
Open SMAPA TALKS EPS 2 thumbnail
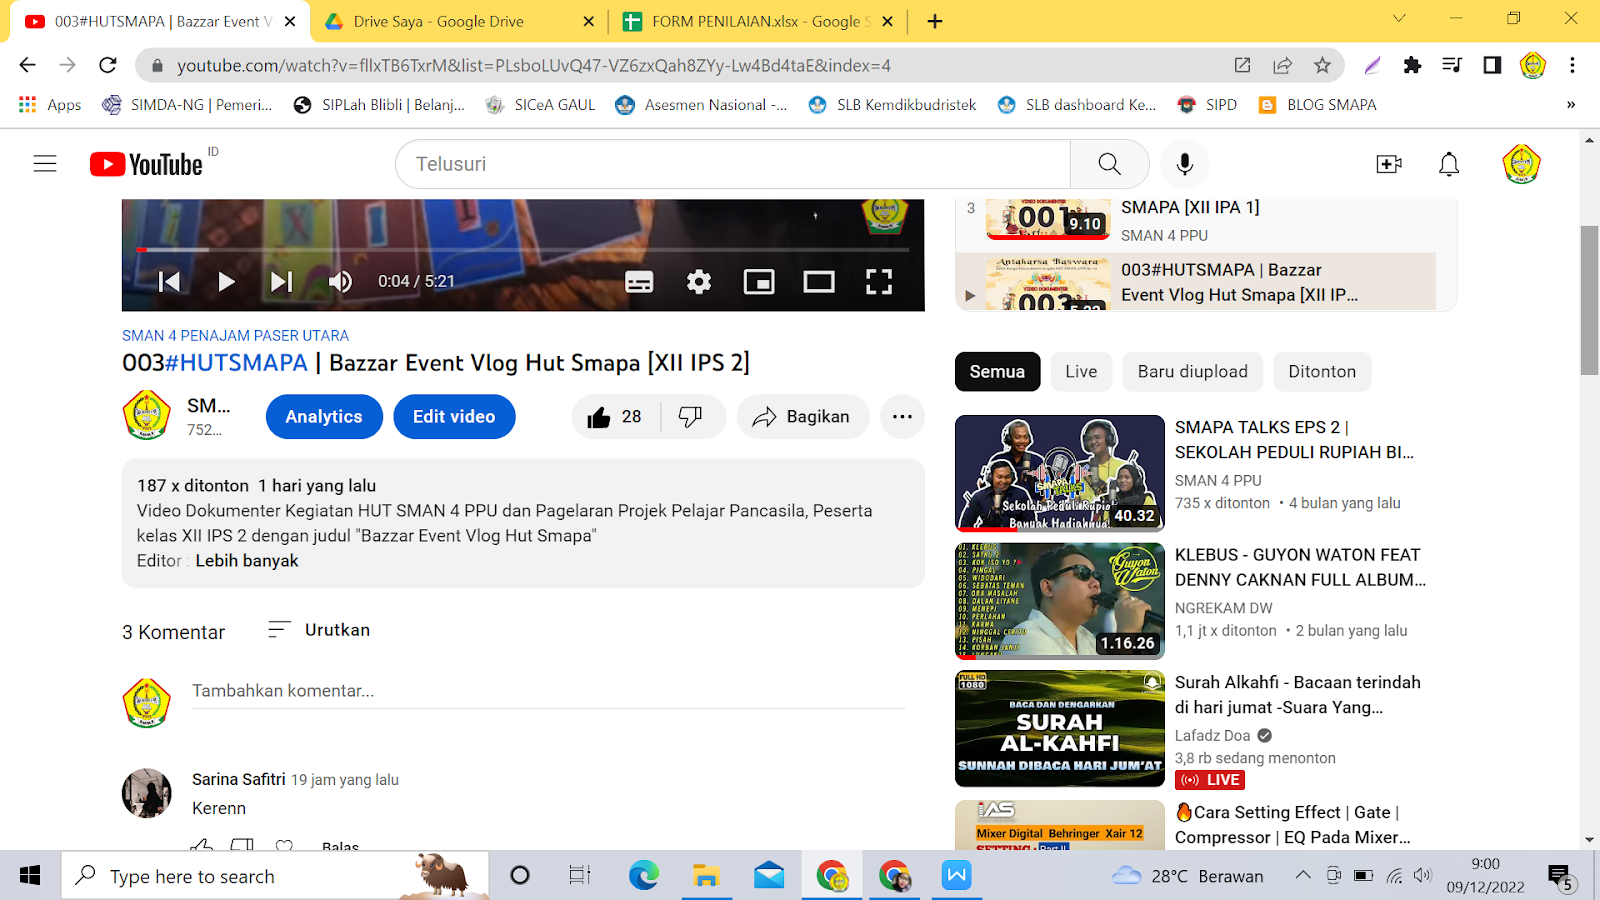(1060, 473)
